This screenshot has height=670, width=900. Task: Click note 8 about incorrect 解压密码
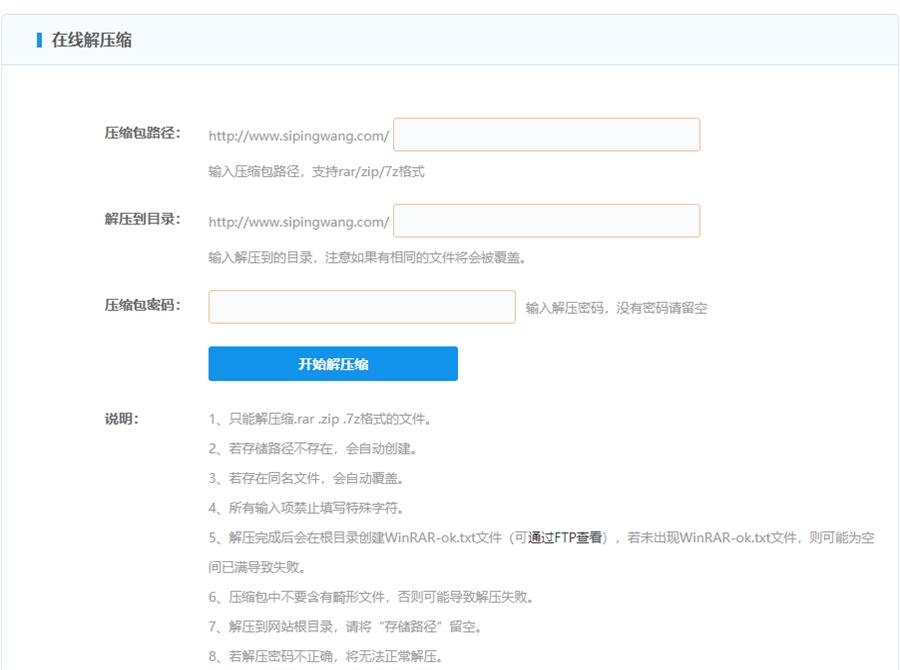[326, 657]
